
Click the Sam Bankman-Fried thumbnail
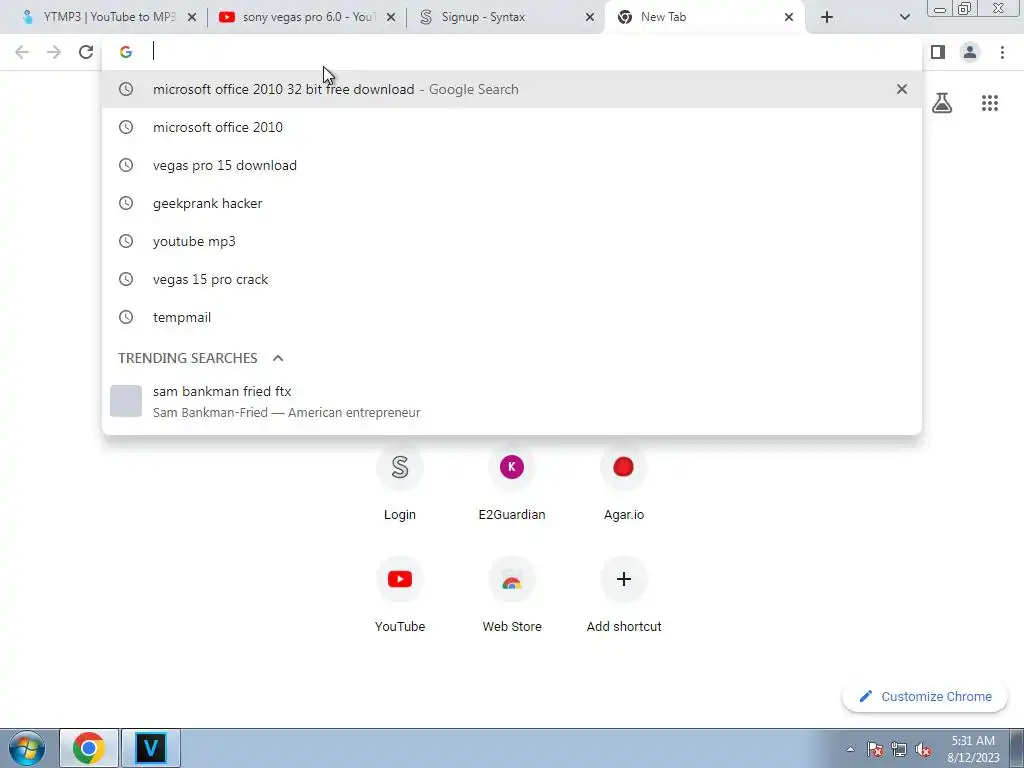tap(126, 401)
